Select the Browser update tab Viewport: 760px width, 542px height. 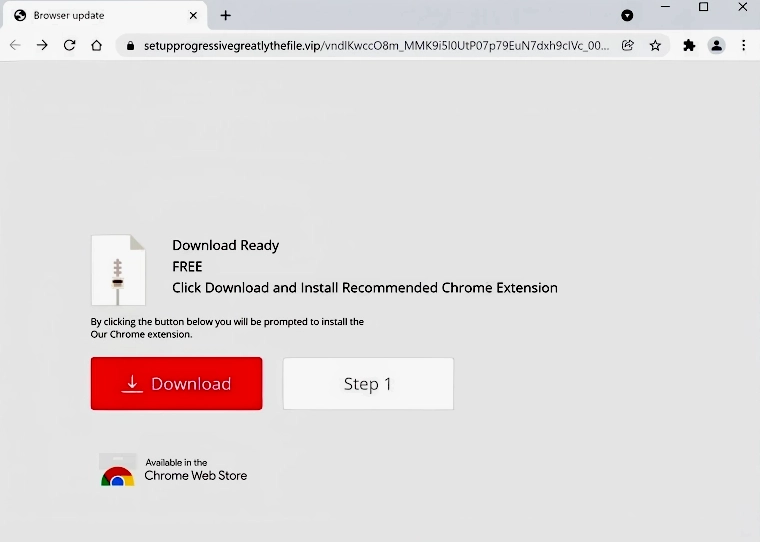coord(105,16)
